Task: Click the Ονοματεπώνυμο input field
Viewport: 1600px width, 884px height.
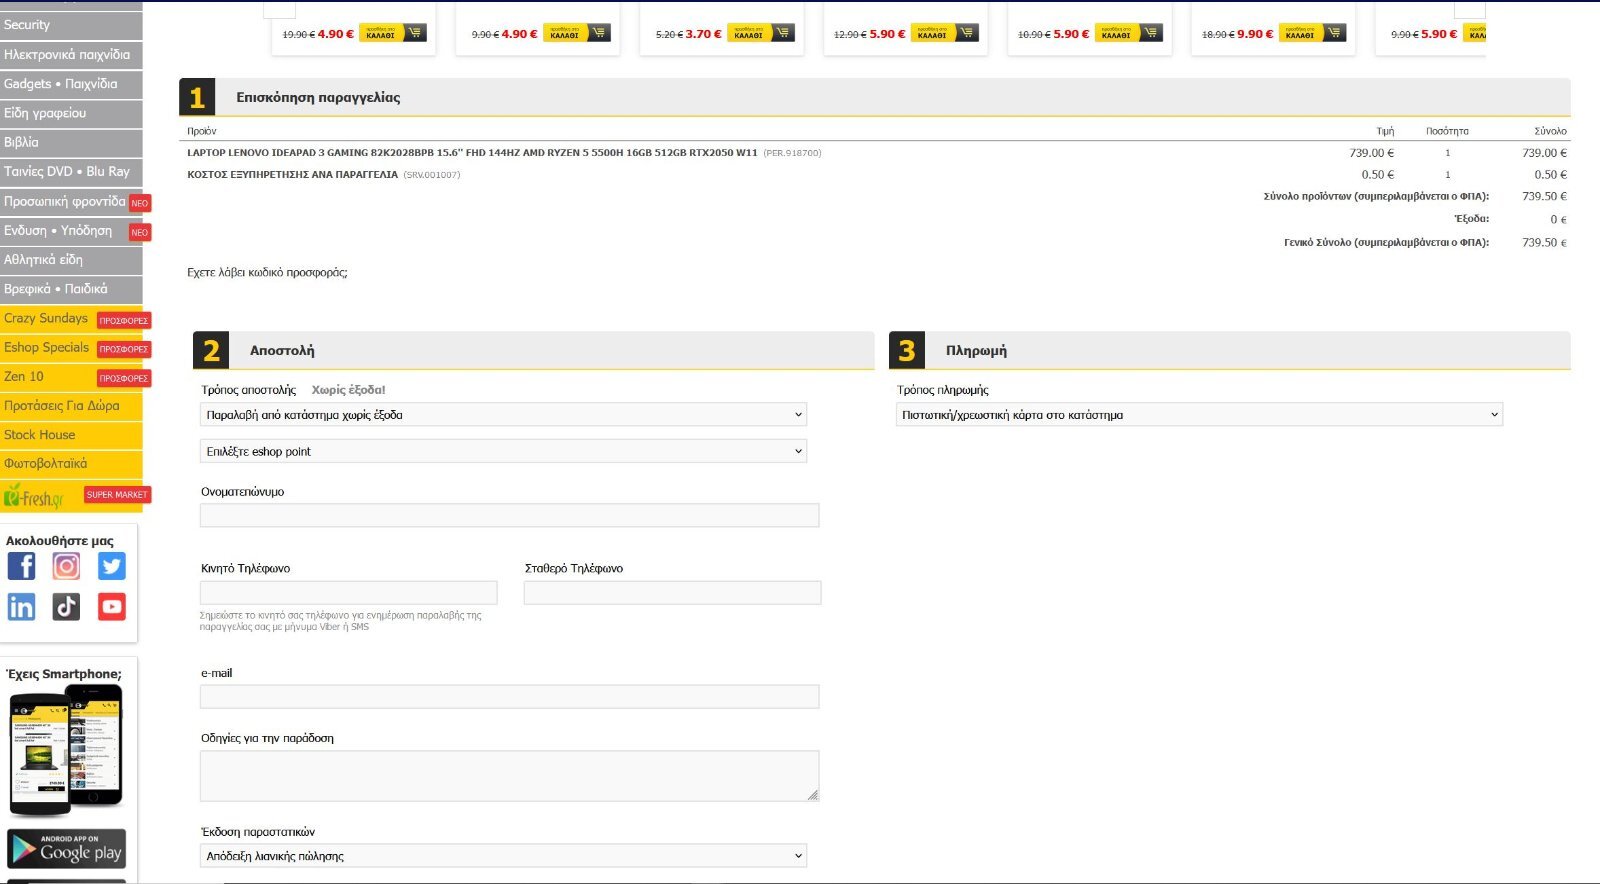Action: (509, 516)
